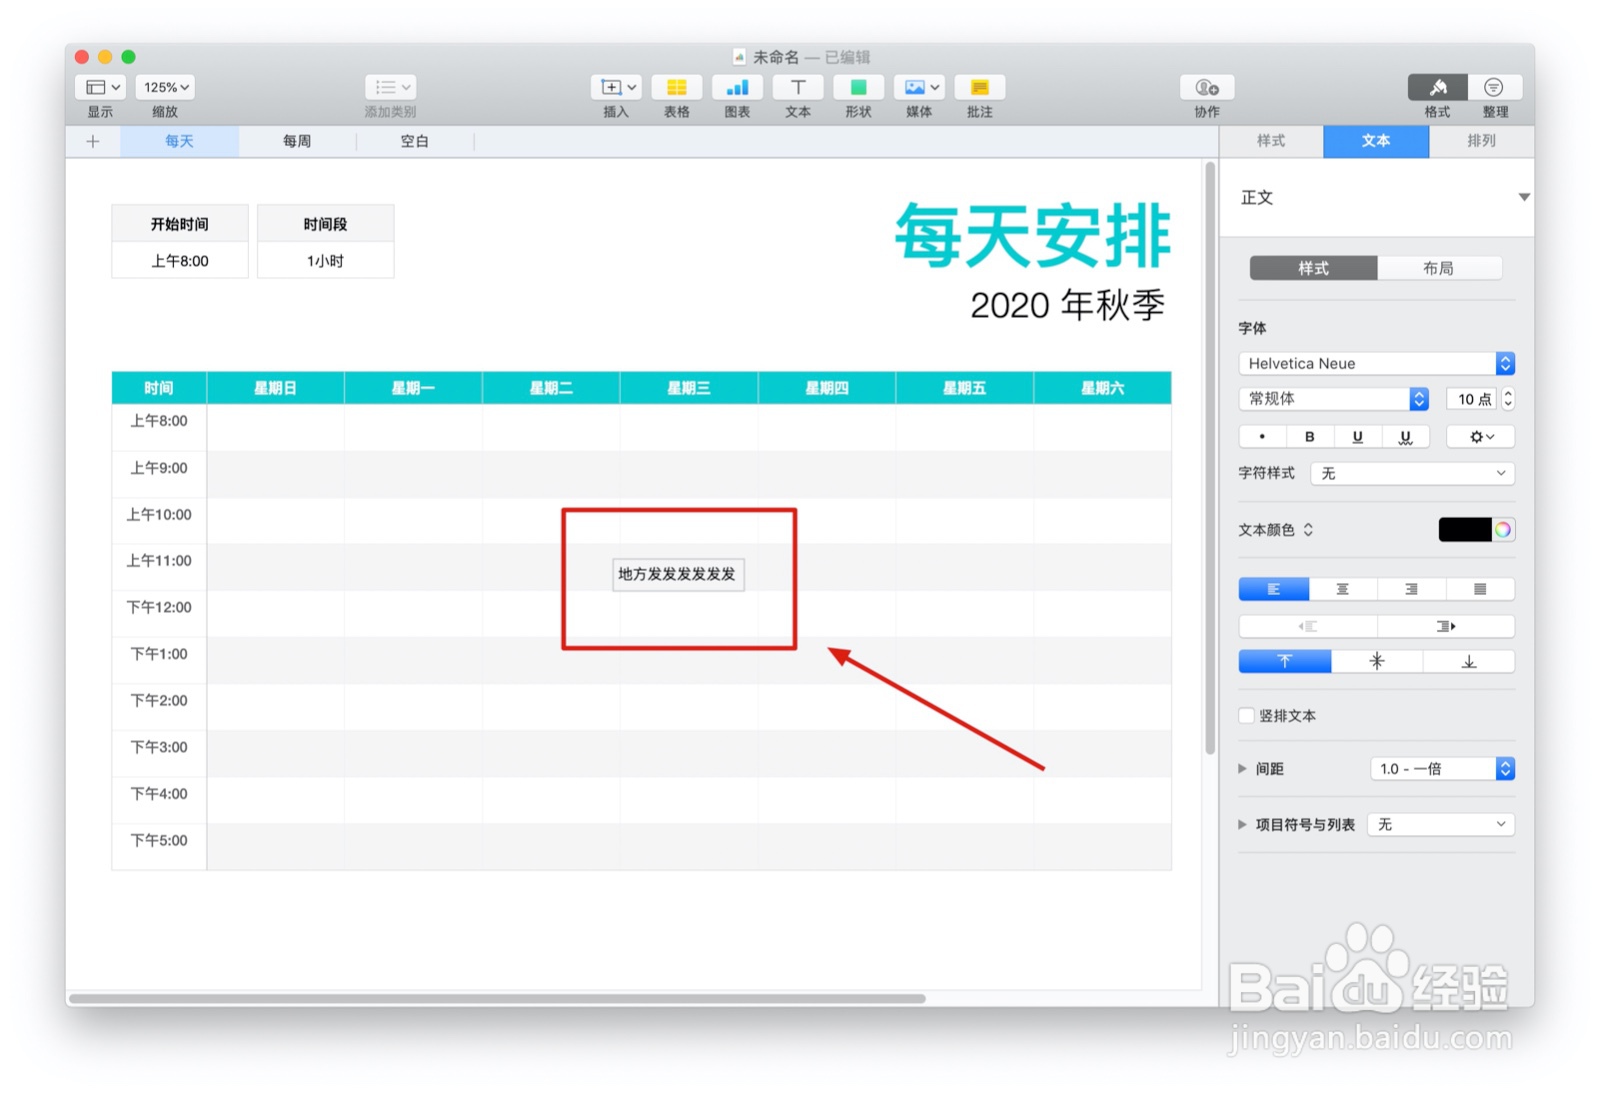
Task: Switch to the 布局 layout segment
Action: 1441,268
